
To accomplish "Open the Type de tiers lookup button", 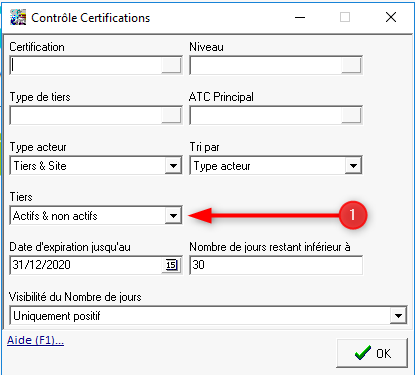I will [x=171, y=115].
